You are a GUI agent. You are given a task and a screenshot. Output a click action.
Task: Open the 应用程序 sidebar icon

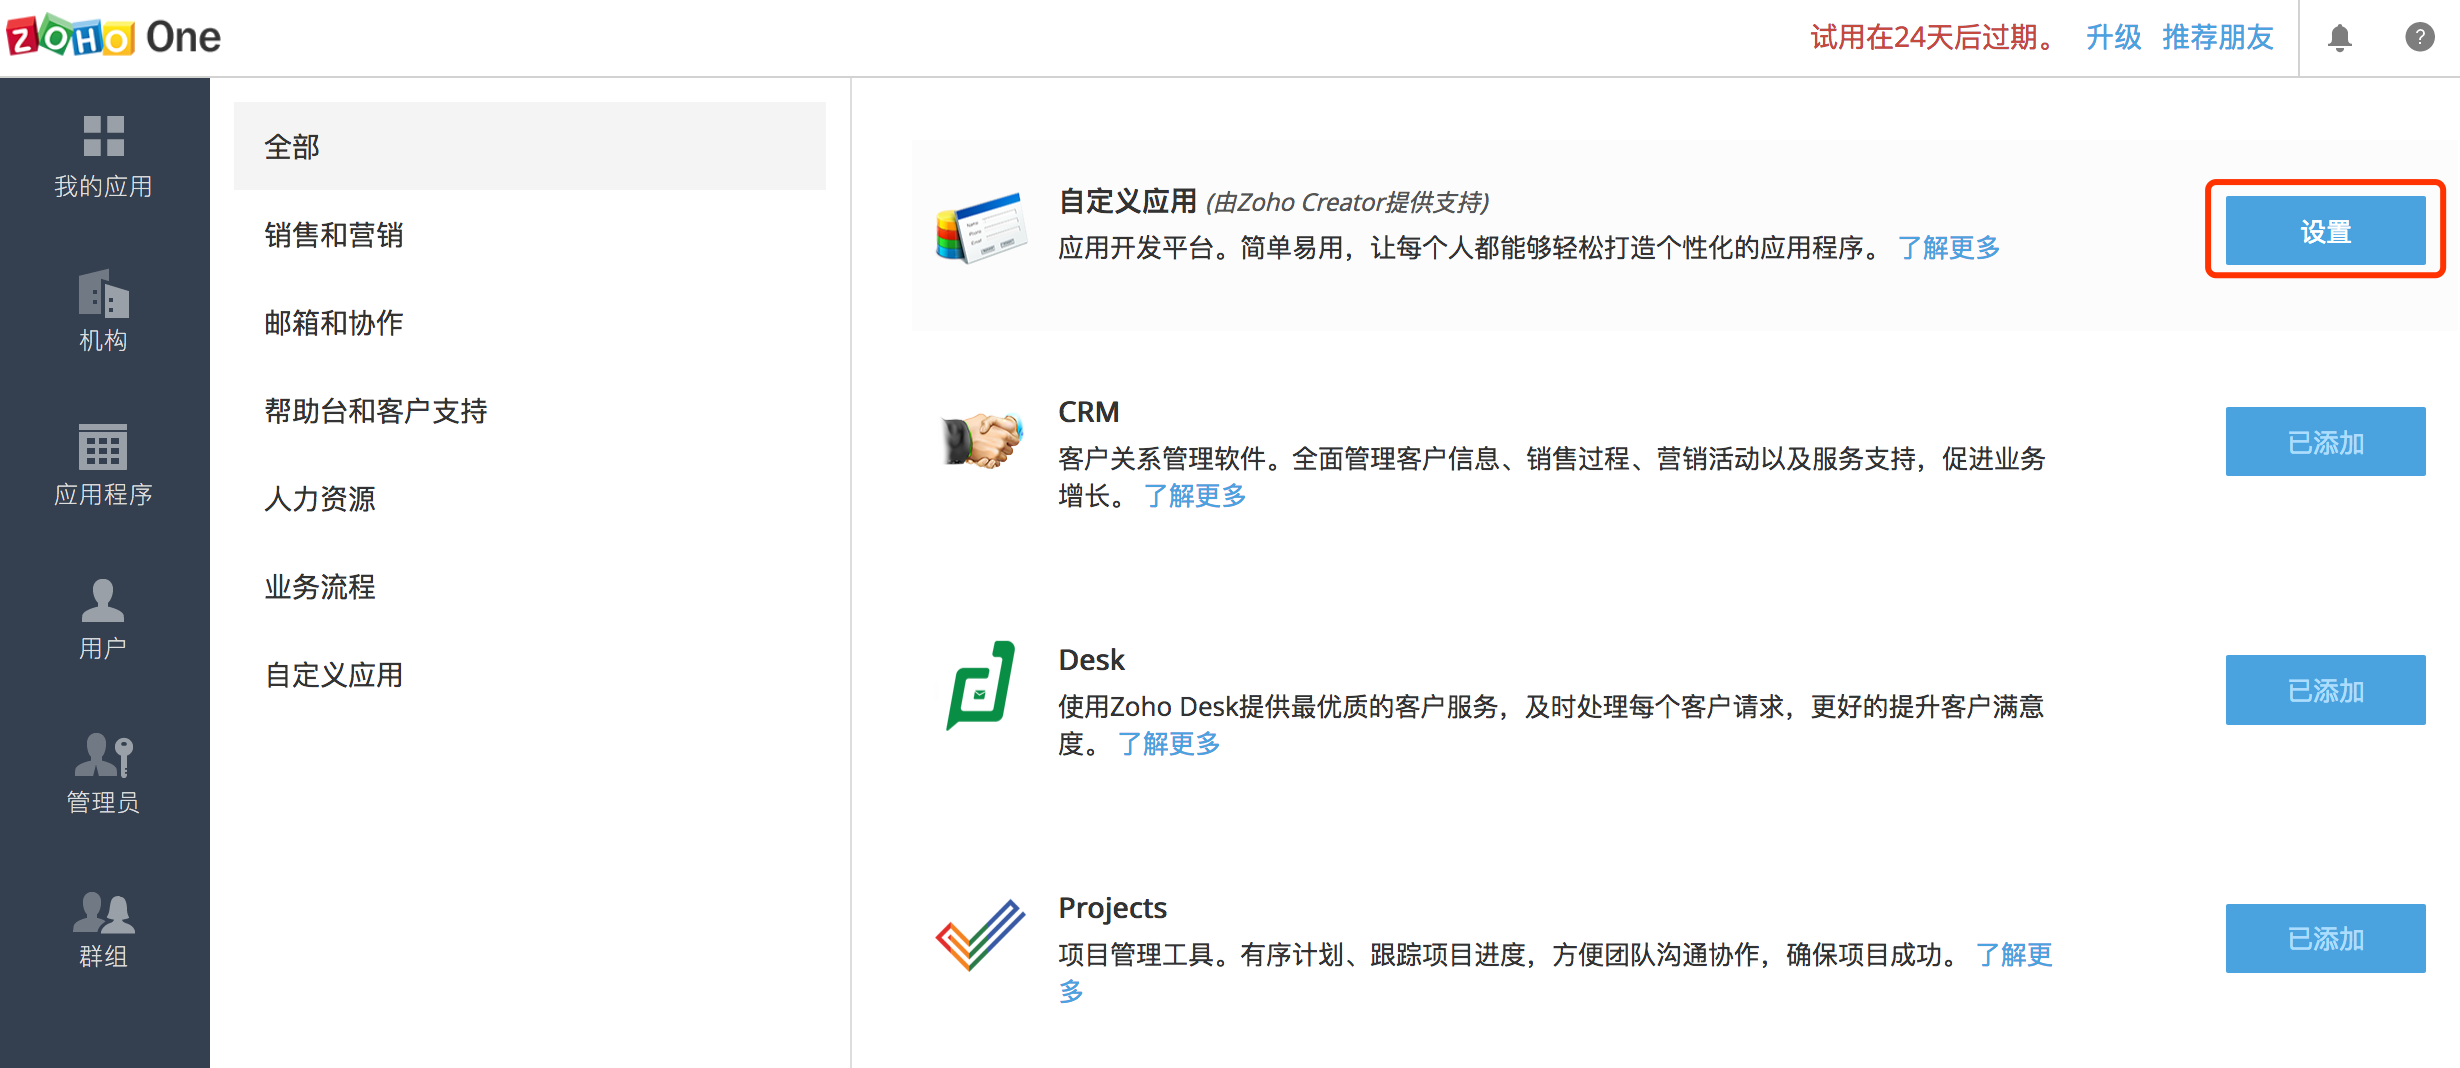tap(103, 447)
